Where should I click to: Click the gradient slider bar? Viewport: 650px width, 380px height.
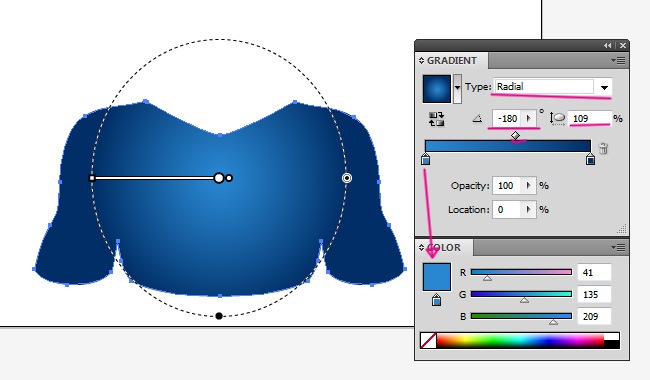[x=508, y=146]
